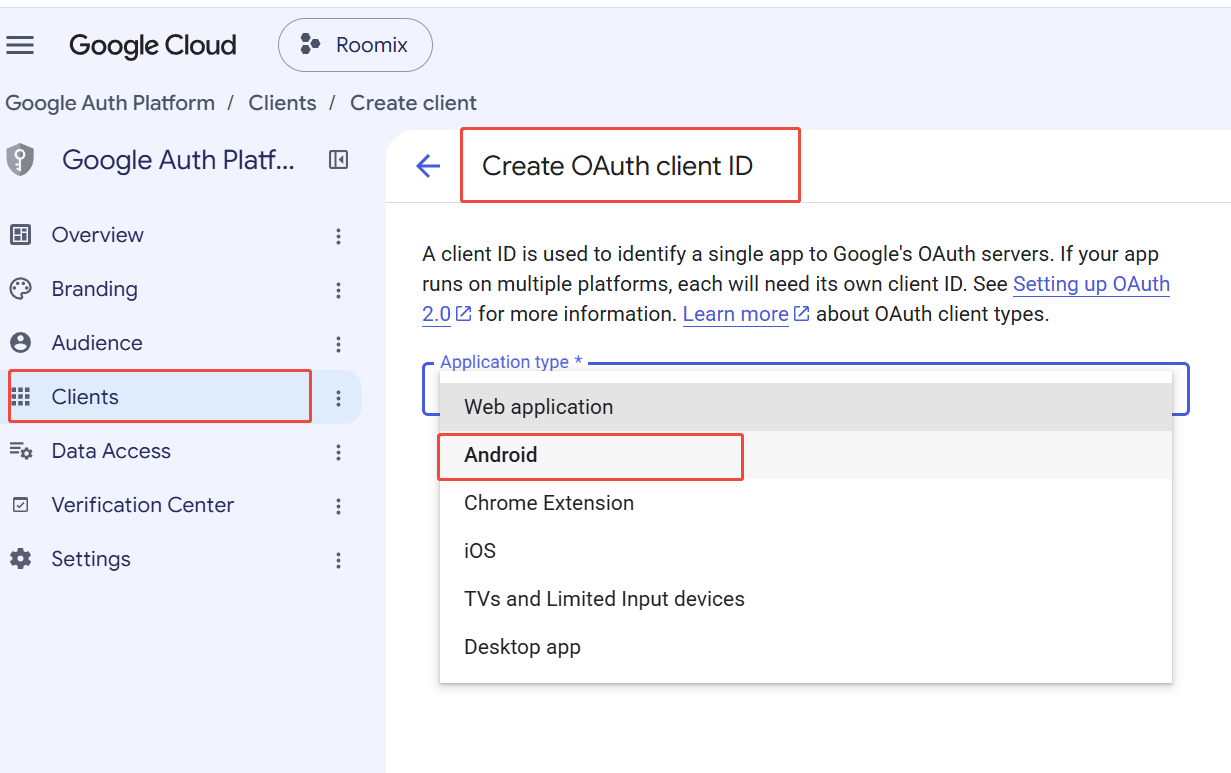The height and width of the screenshot is (773, 1231).
Task: Click the Create client breadcrumb
Action: (413, 103)
